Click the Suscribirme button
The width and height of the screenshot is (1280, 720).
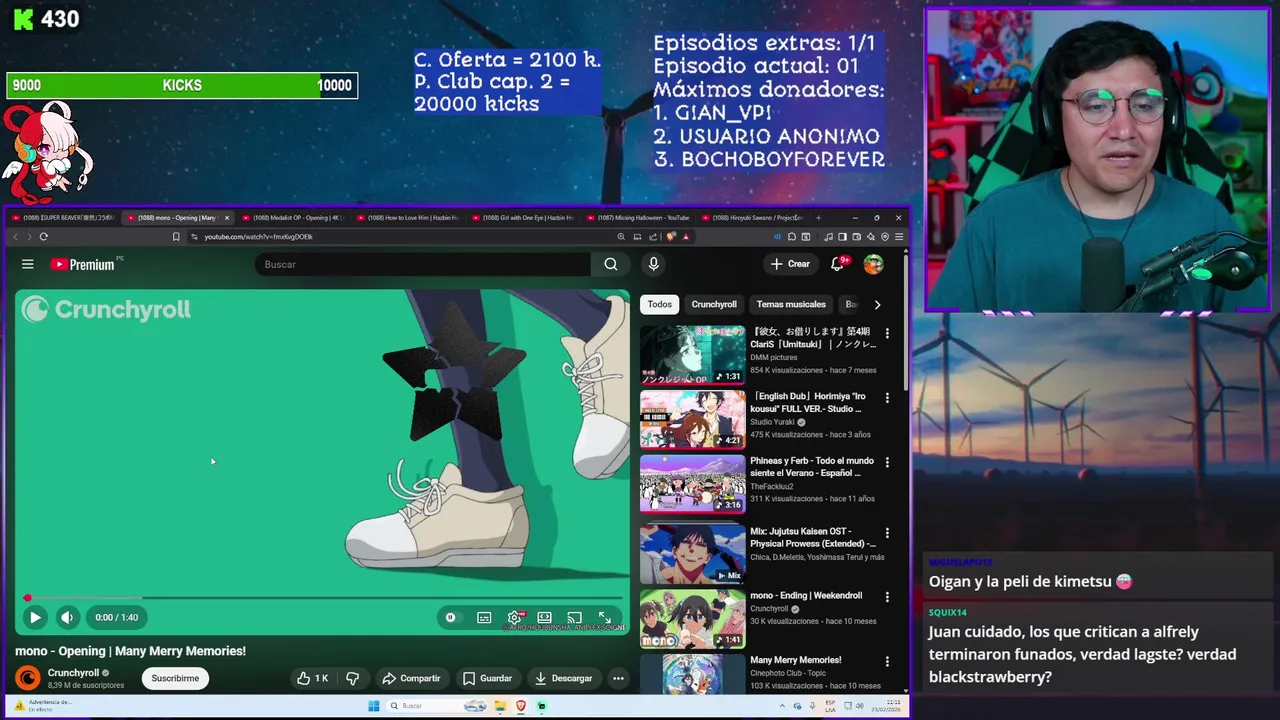[x=175, y=678]
